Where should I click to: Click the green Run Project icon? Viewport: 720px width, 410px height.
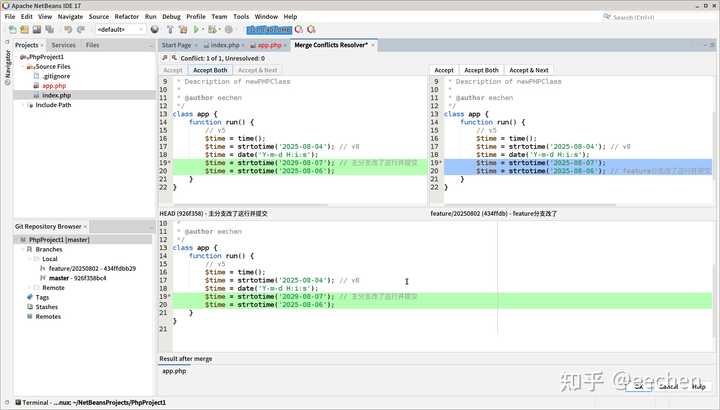pyautogui.click(x=197, y=29)
